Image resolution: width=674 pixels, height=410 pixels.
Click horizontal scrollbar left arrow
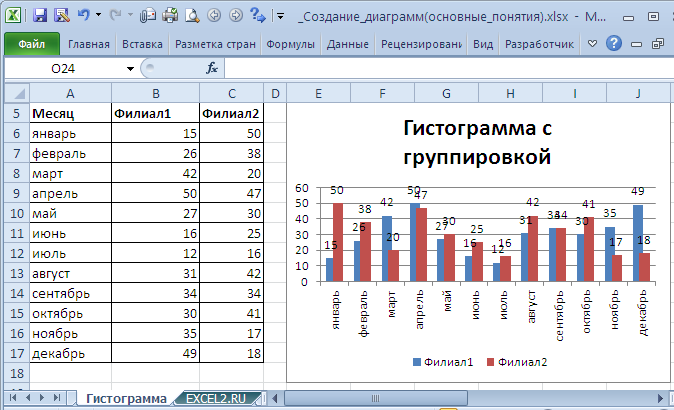(275, 398)
